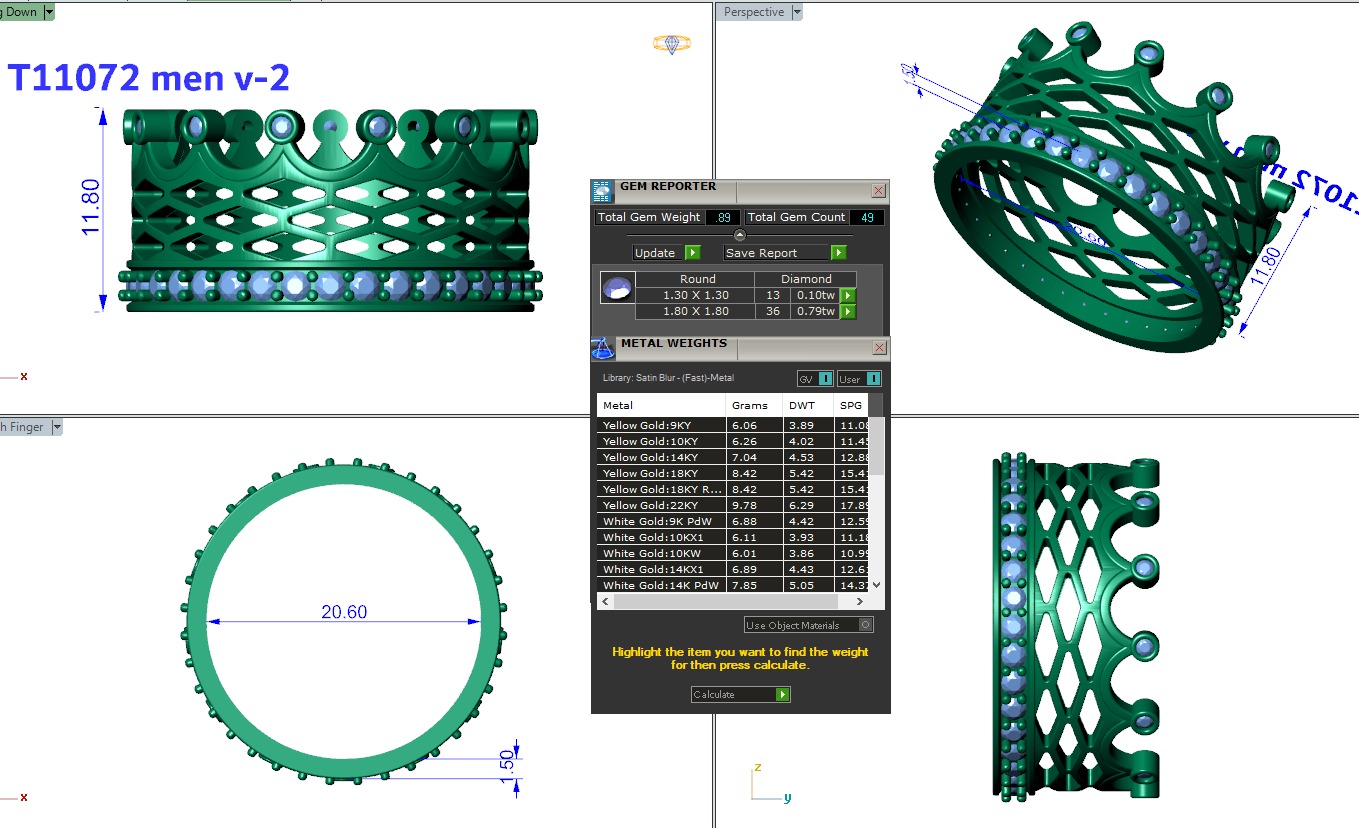Click green arrow next to Save Report
Screen dimensions: 1359x828
pyautogui.click(x=838, y=253)
